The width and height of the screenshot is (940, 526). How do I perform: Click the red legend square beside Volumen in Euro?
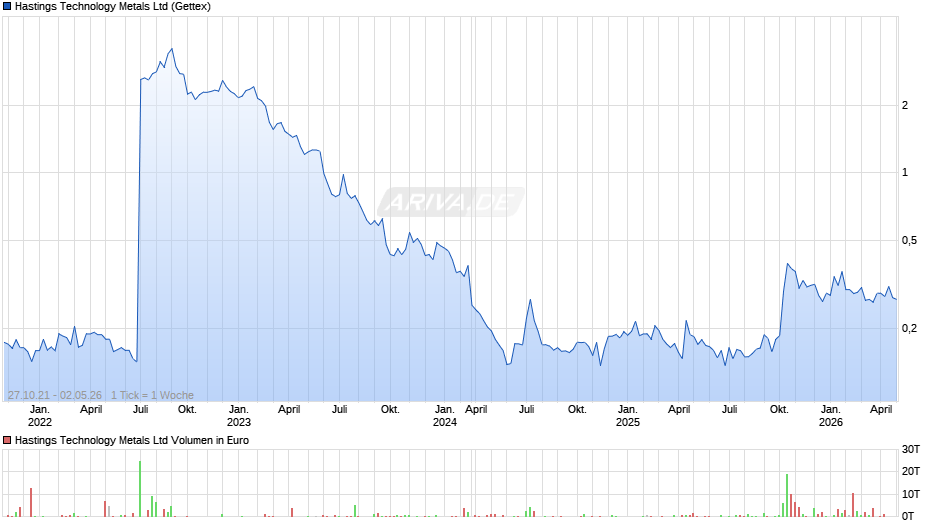click(x=7, y=440)
